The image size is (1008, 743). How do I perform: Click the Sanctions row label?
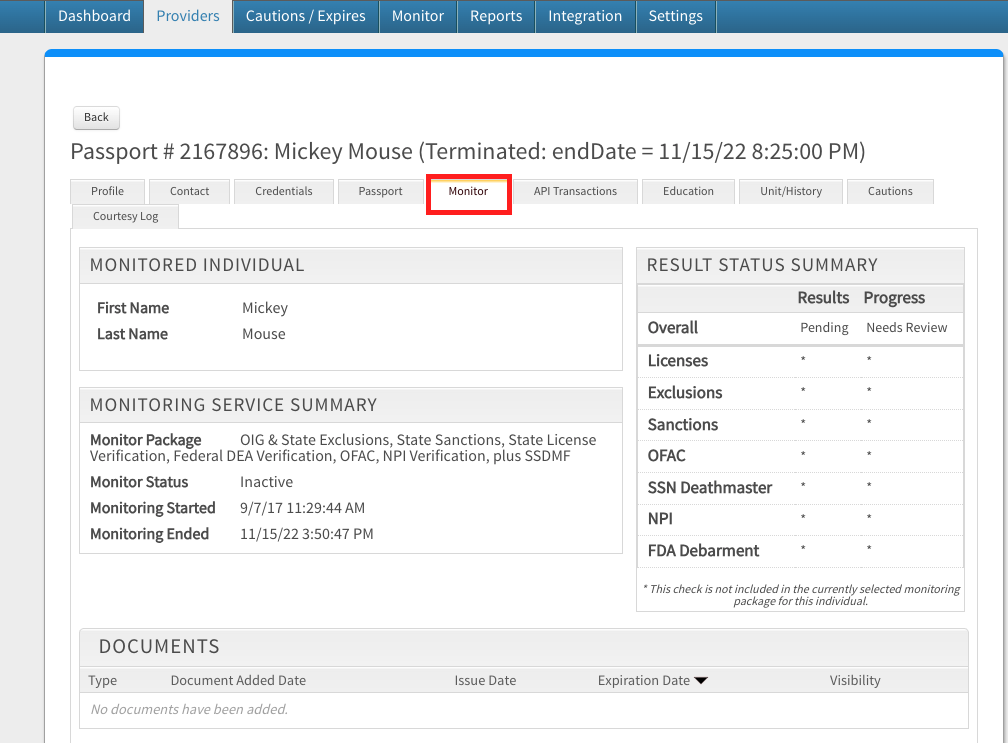(683, 425)
